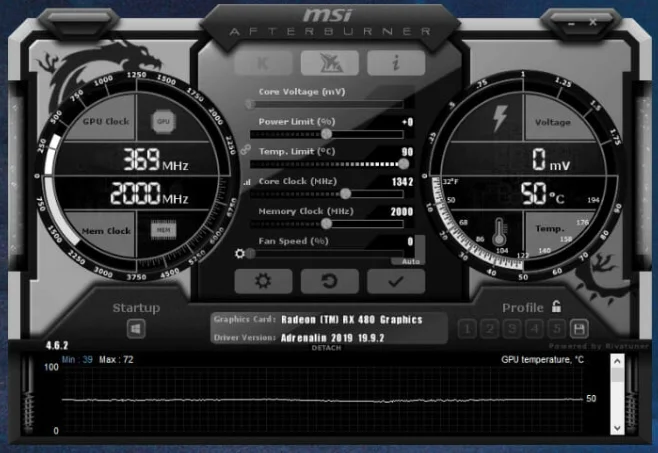Select profile slot 5
The image size is (658, 453).
(557, 329)
